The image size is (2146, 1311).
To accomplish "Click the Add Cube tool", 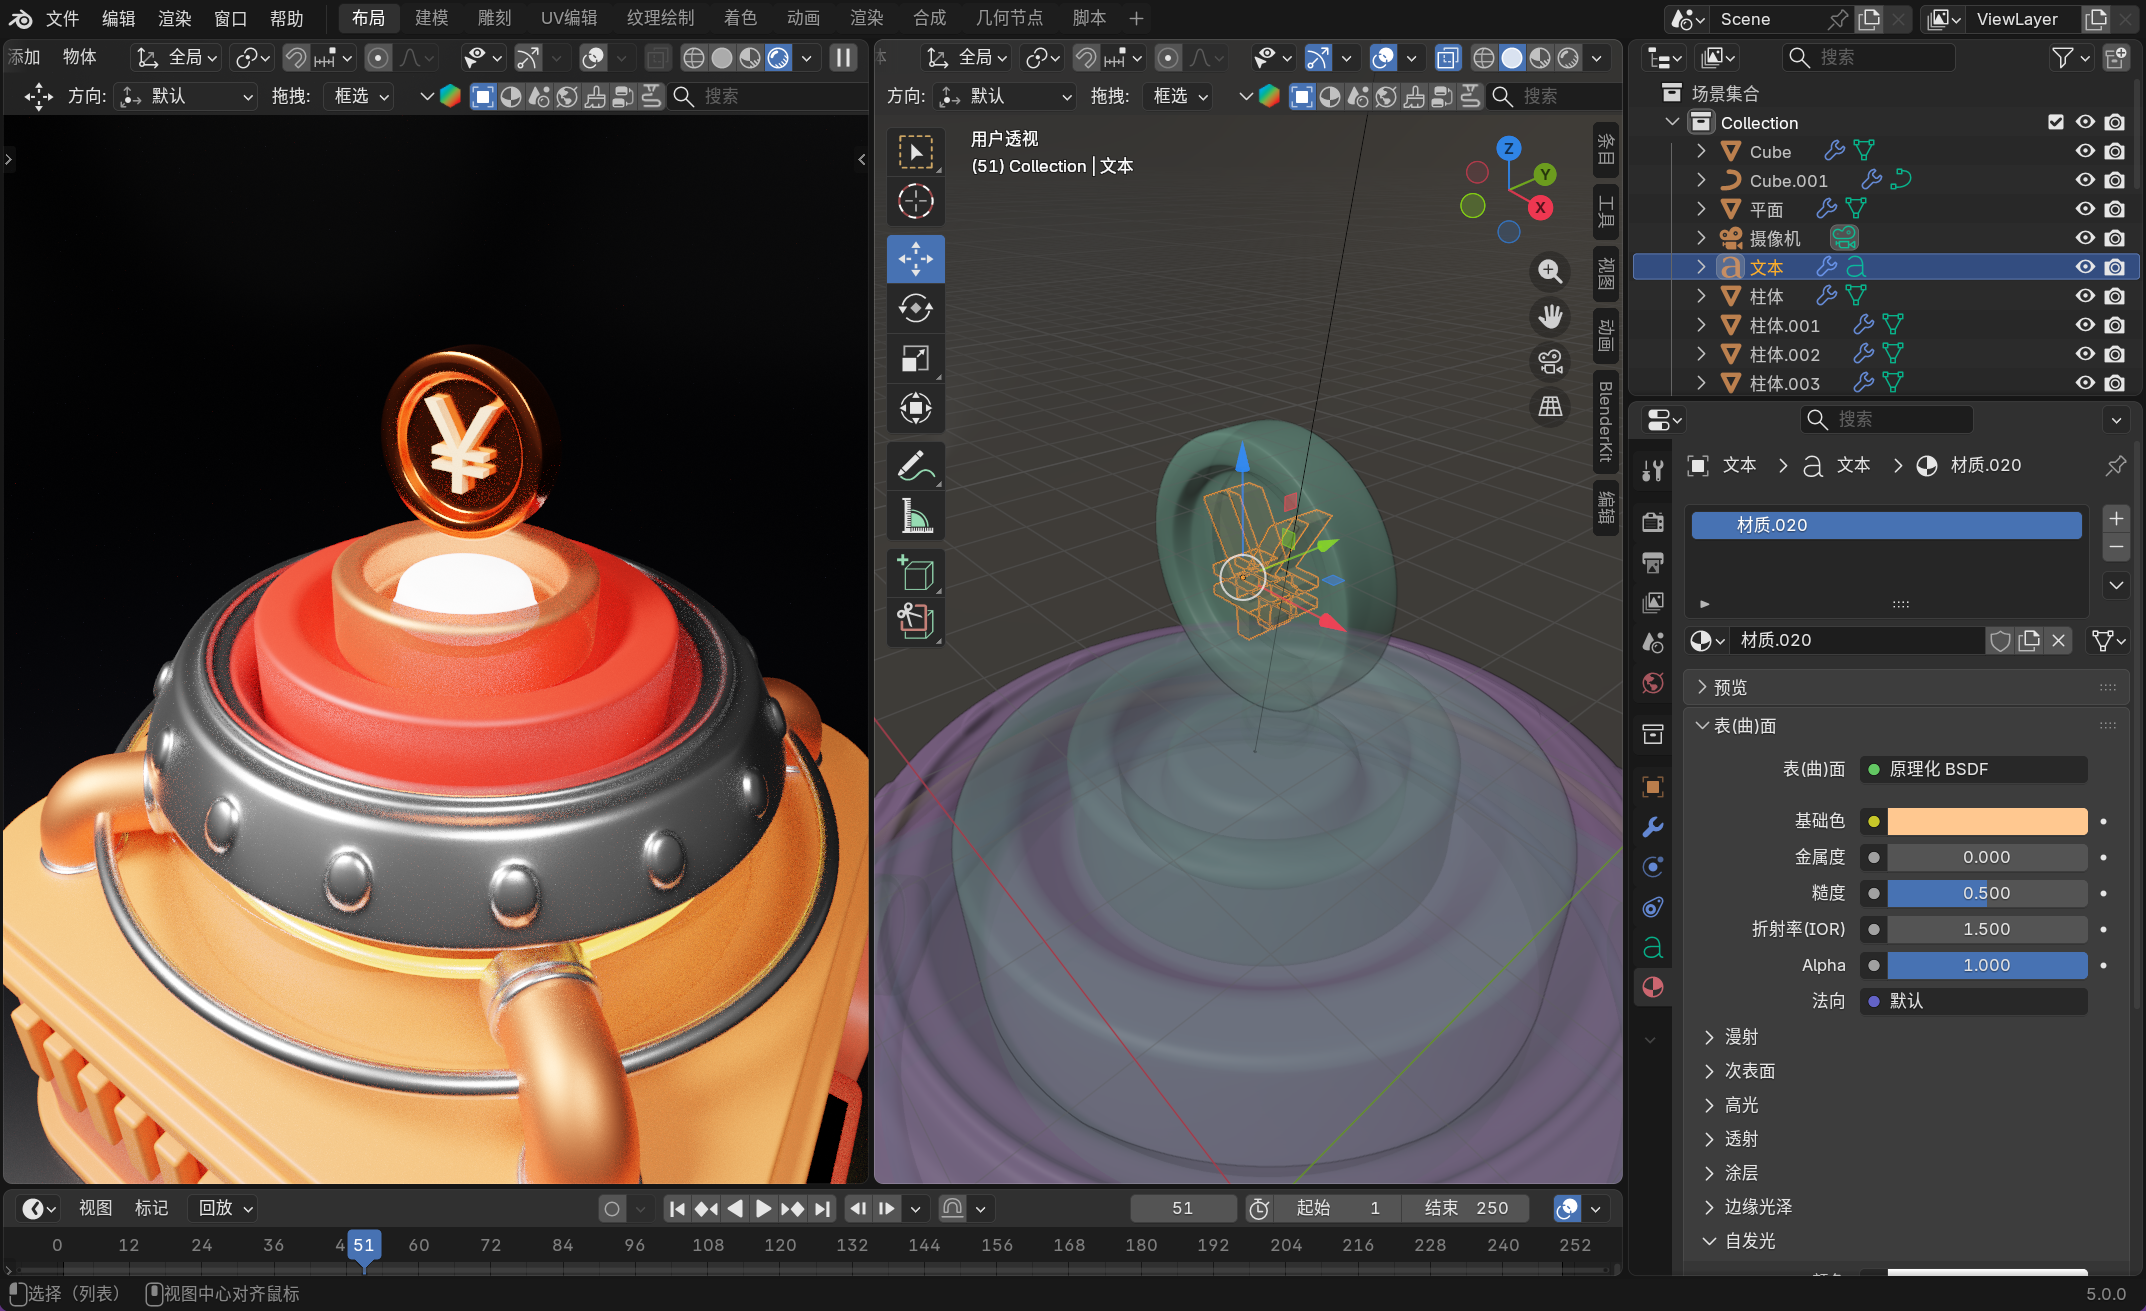I will point(915,574).
